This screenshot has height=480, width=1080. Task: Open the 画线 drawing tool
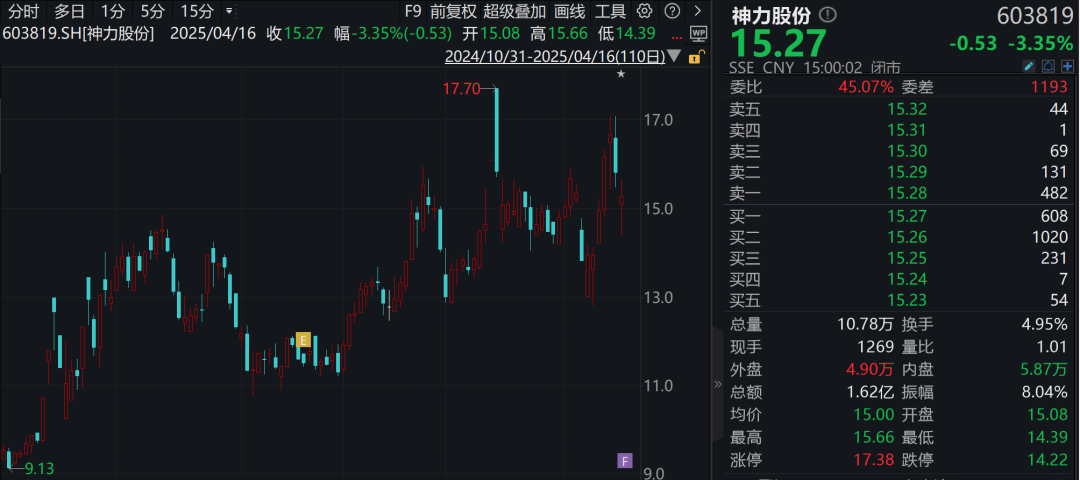(570, 11)
